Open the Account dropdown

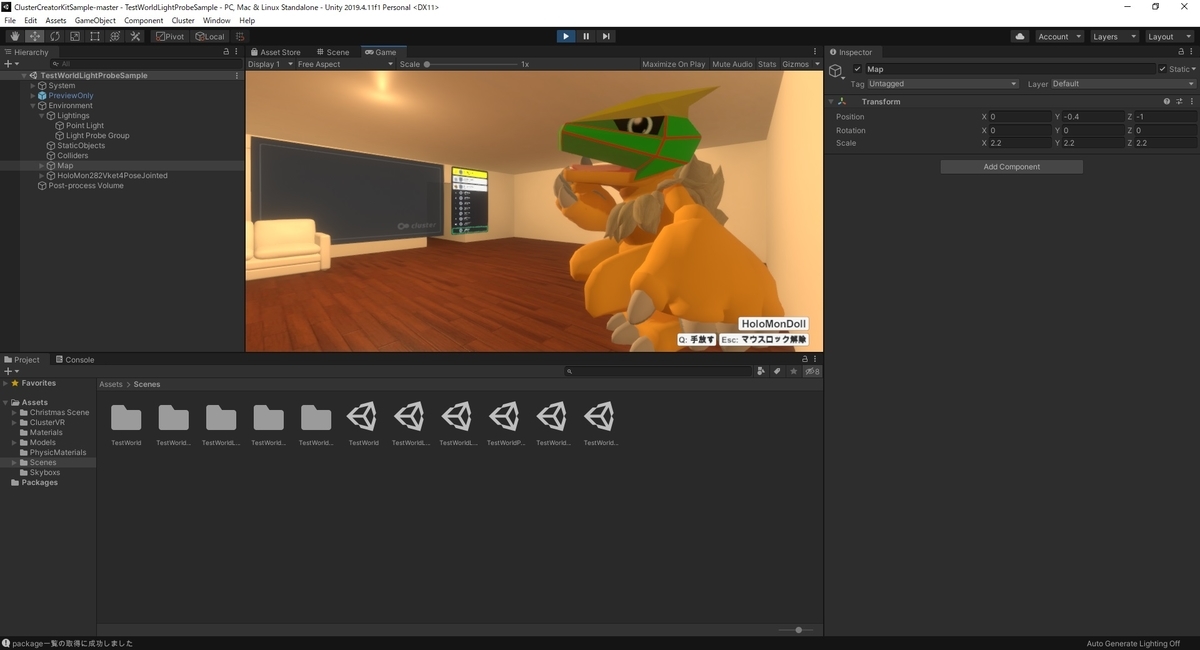pos(1059,36)
